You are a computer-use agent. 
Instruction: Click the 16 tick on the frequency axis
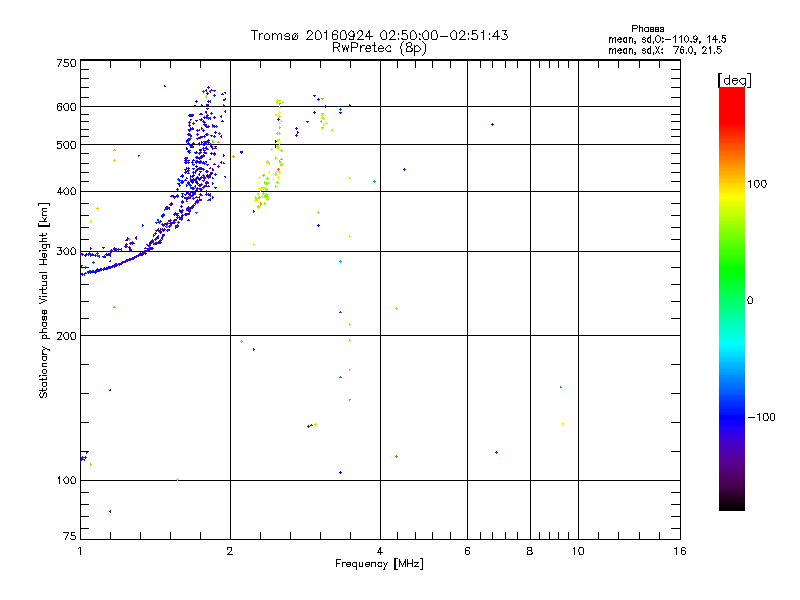tap(679, 551)
